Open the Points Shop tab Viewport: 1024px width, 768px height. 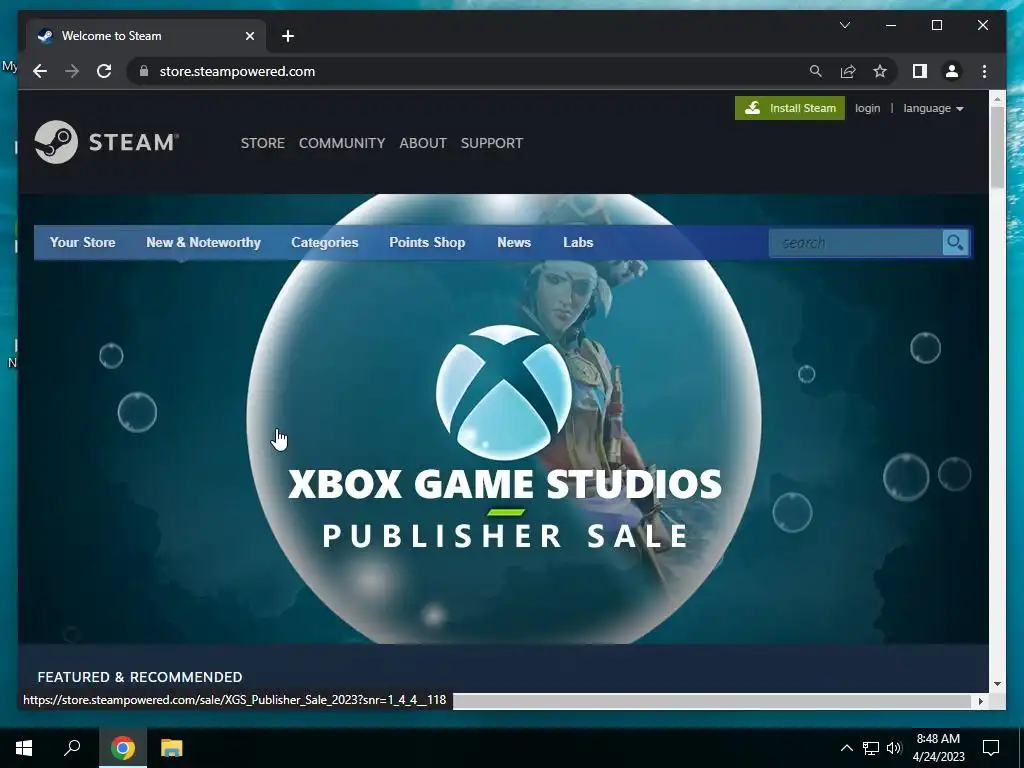pos(427,242)
